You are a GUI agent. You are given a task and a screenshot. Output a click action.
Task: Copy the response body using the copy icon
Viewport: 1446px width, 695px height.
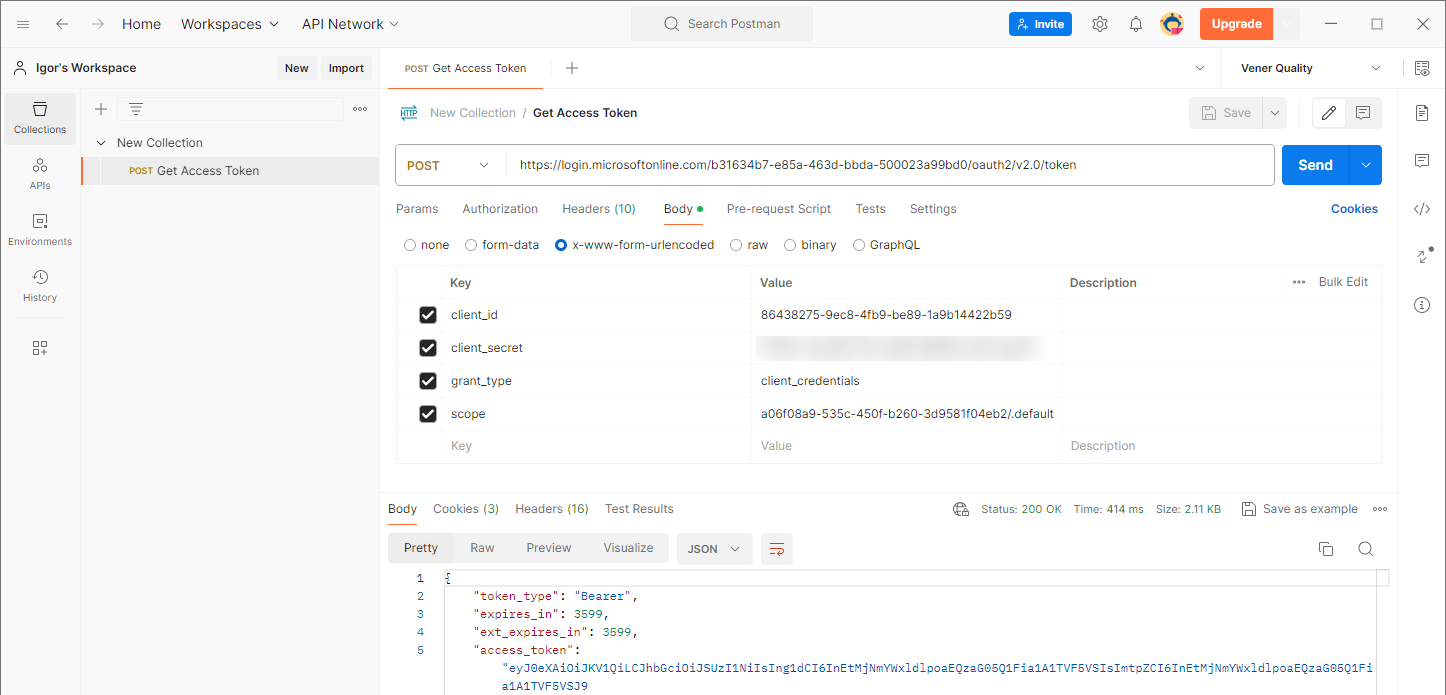(x=1326, y=548)
